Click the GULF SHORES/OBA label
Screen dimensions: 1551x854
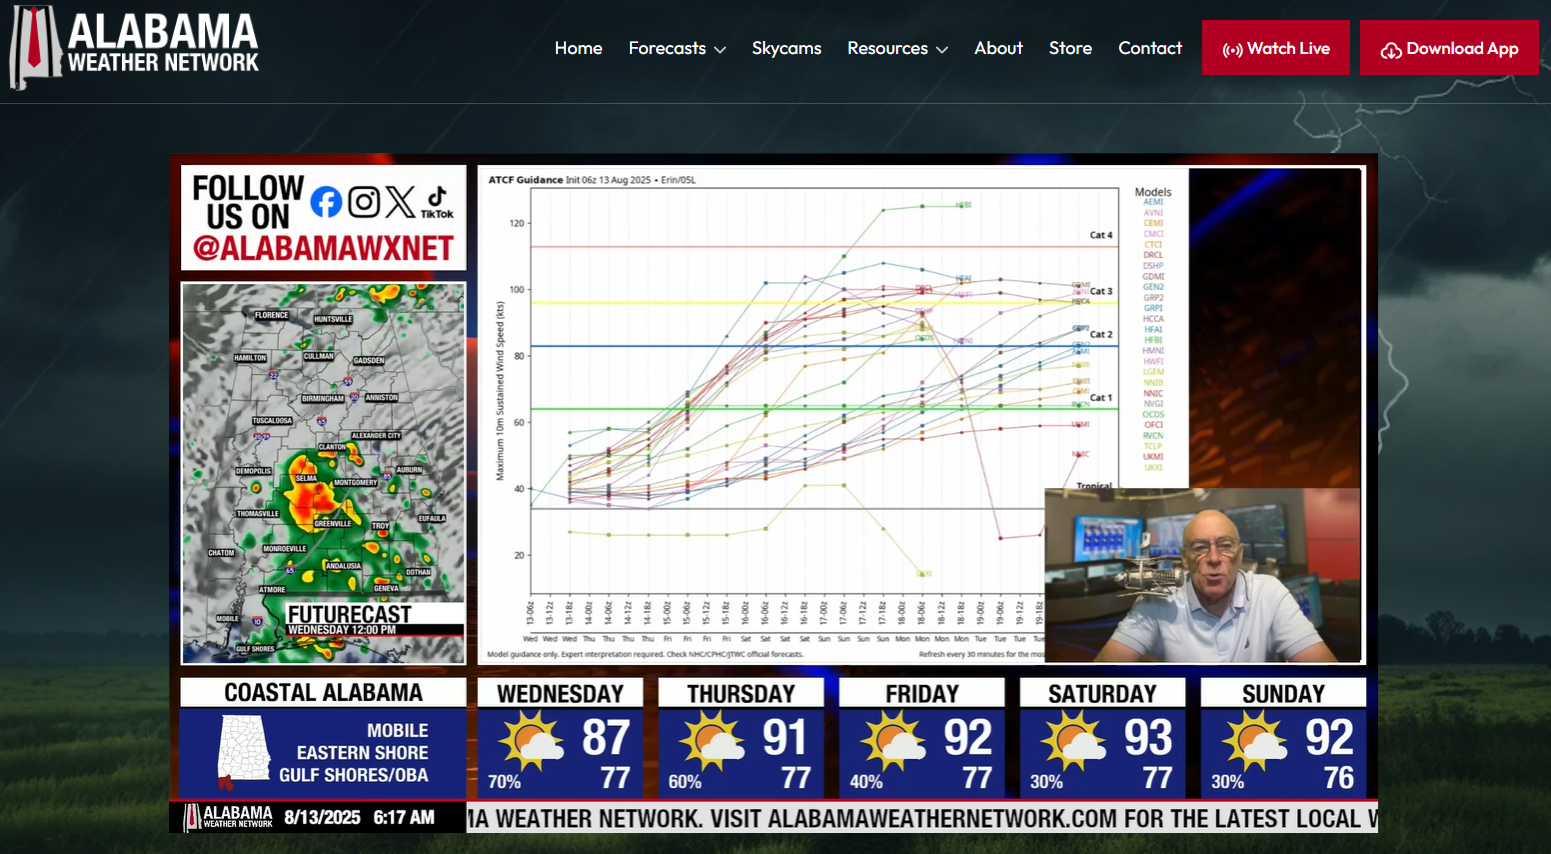coord(353,775)
